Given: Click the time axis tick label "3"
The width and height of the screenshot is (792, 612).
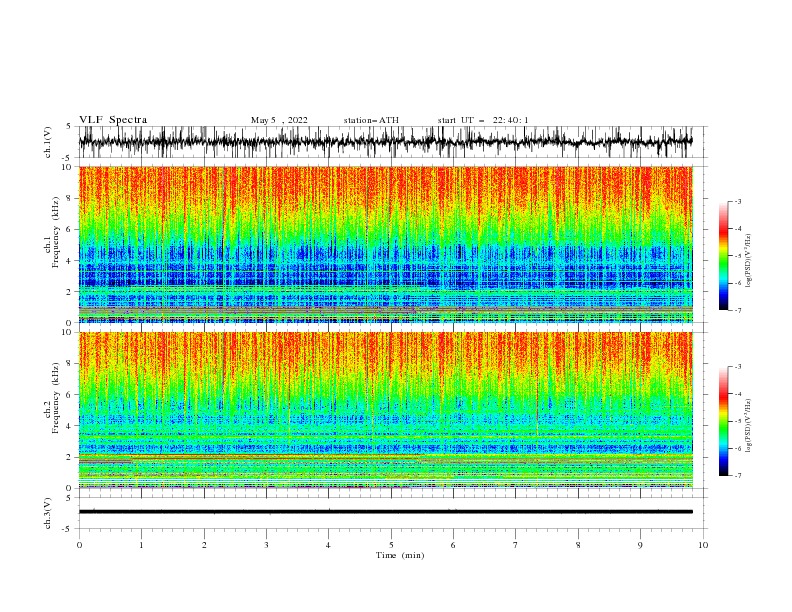Looking at the screenshot, I should coord(266,545).
